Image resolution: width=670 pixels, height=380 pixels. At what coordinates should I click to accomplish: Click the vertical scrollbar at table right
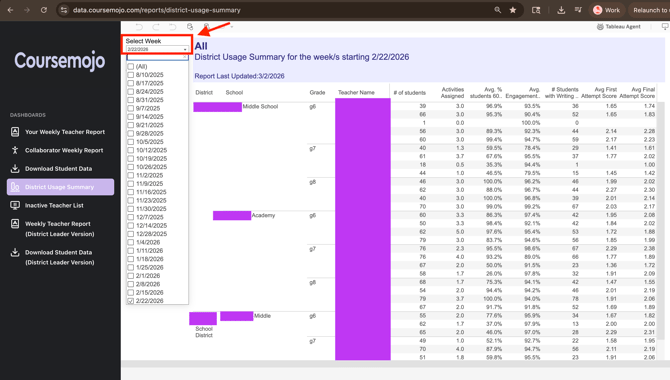tap(661, 222)
